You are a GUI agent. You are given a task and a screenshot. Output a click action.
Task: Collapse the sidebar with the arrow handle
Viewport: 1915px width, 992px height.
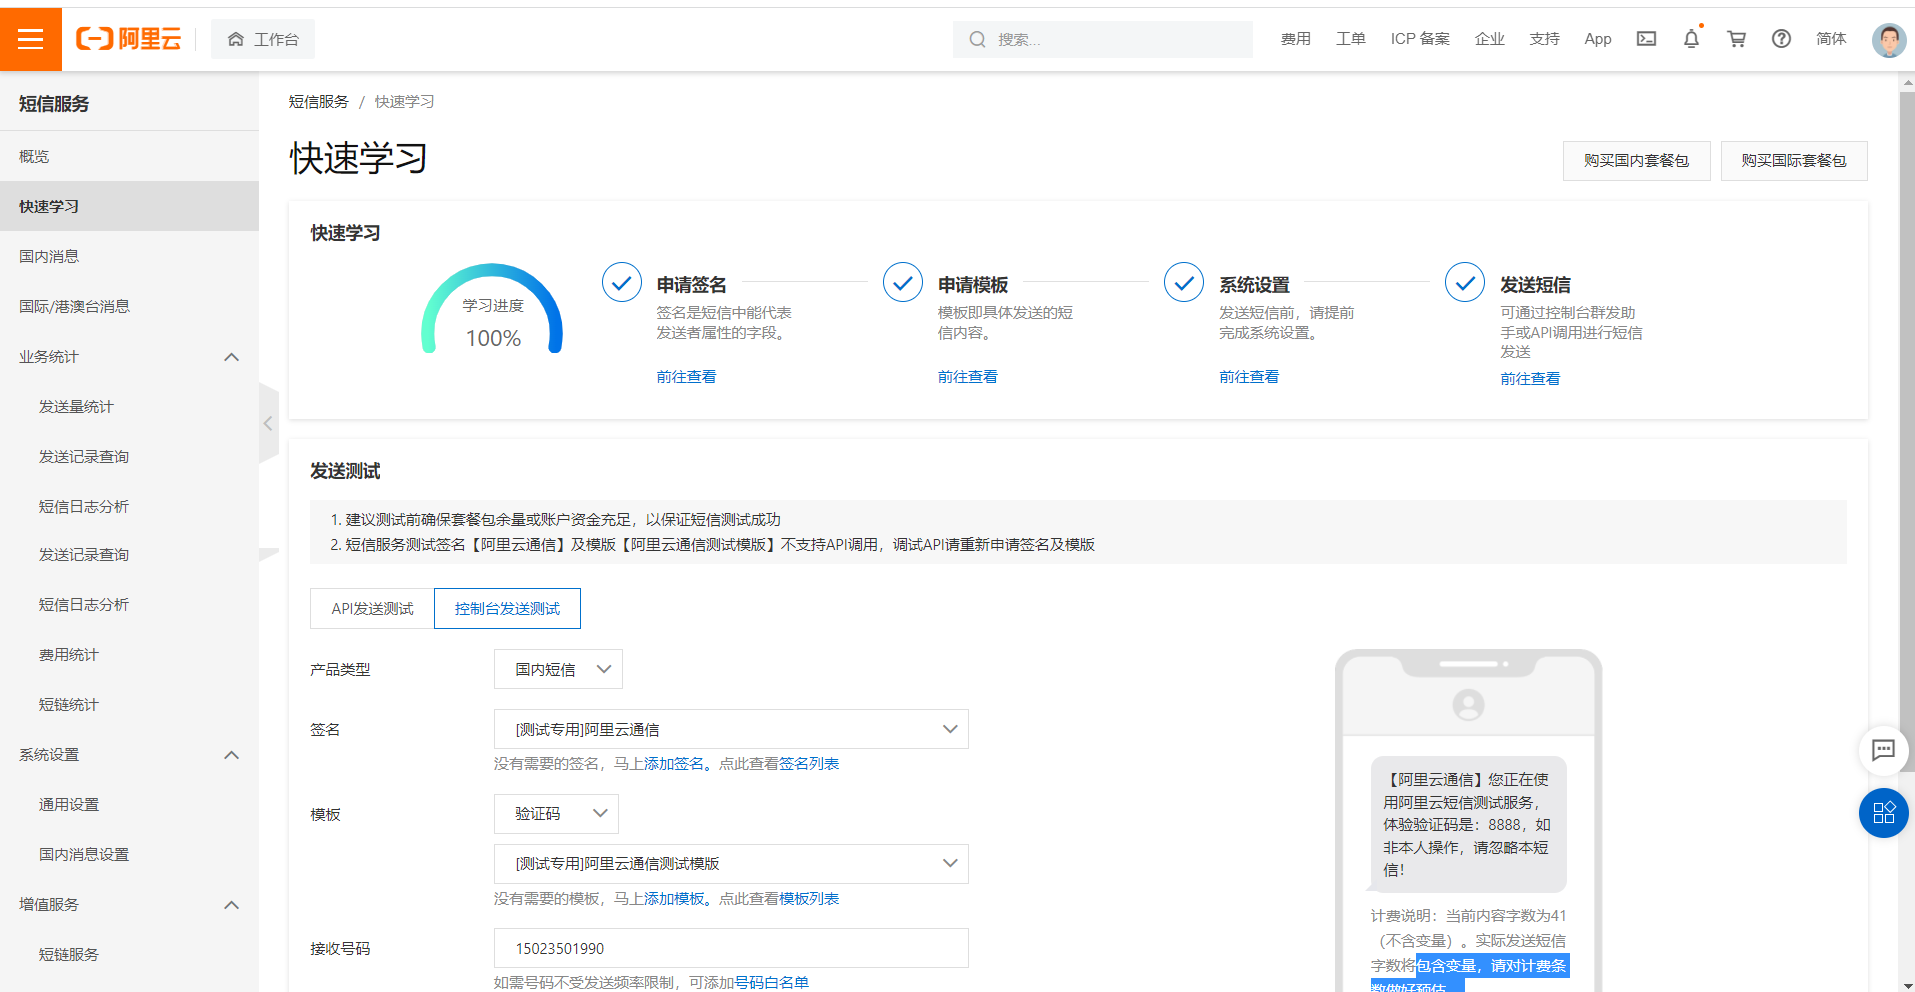(x=268, y=423)
